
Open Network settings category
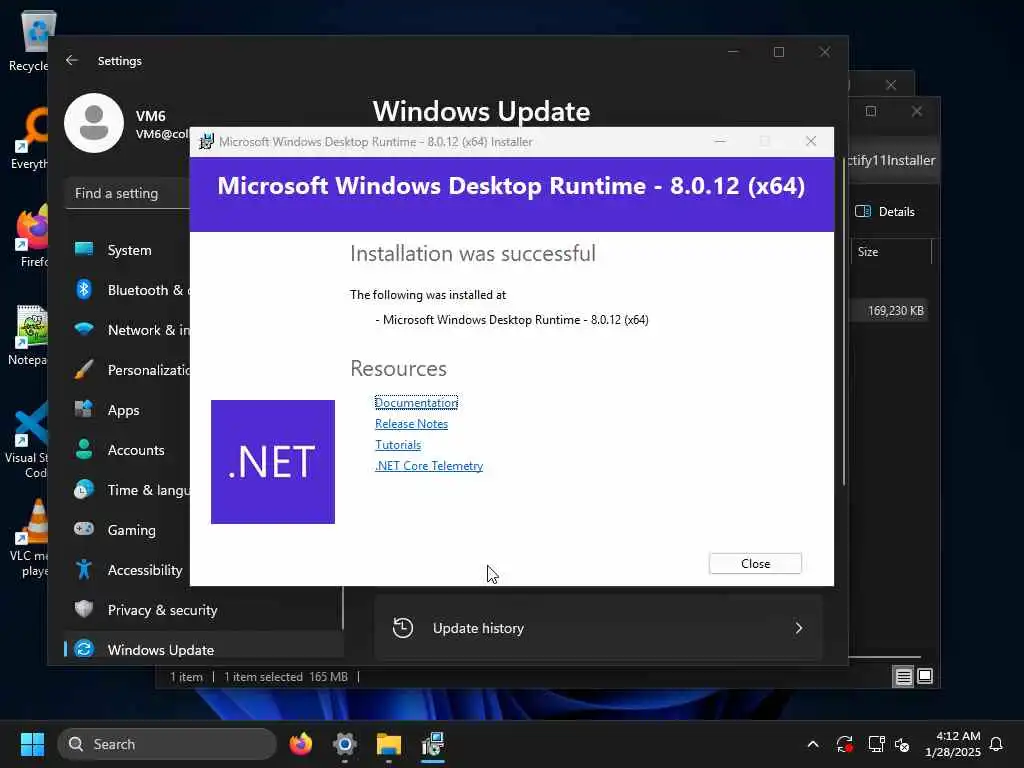129,330
